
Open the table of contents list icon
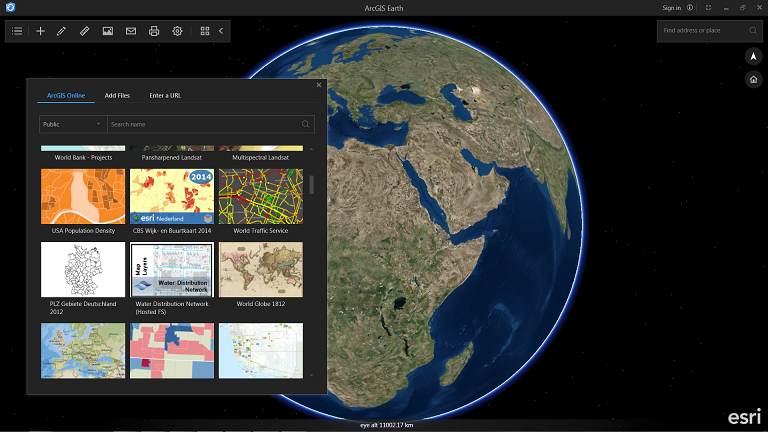[17, 31]
